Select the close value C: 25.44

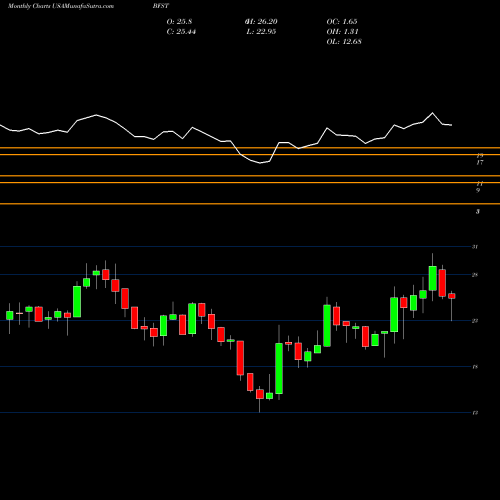[x=181, y=32]
